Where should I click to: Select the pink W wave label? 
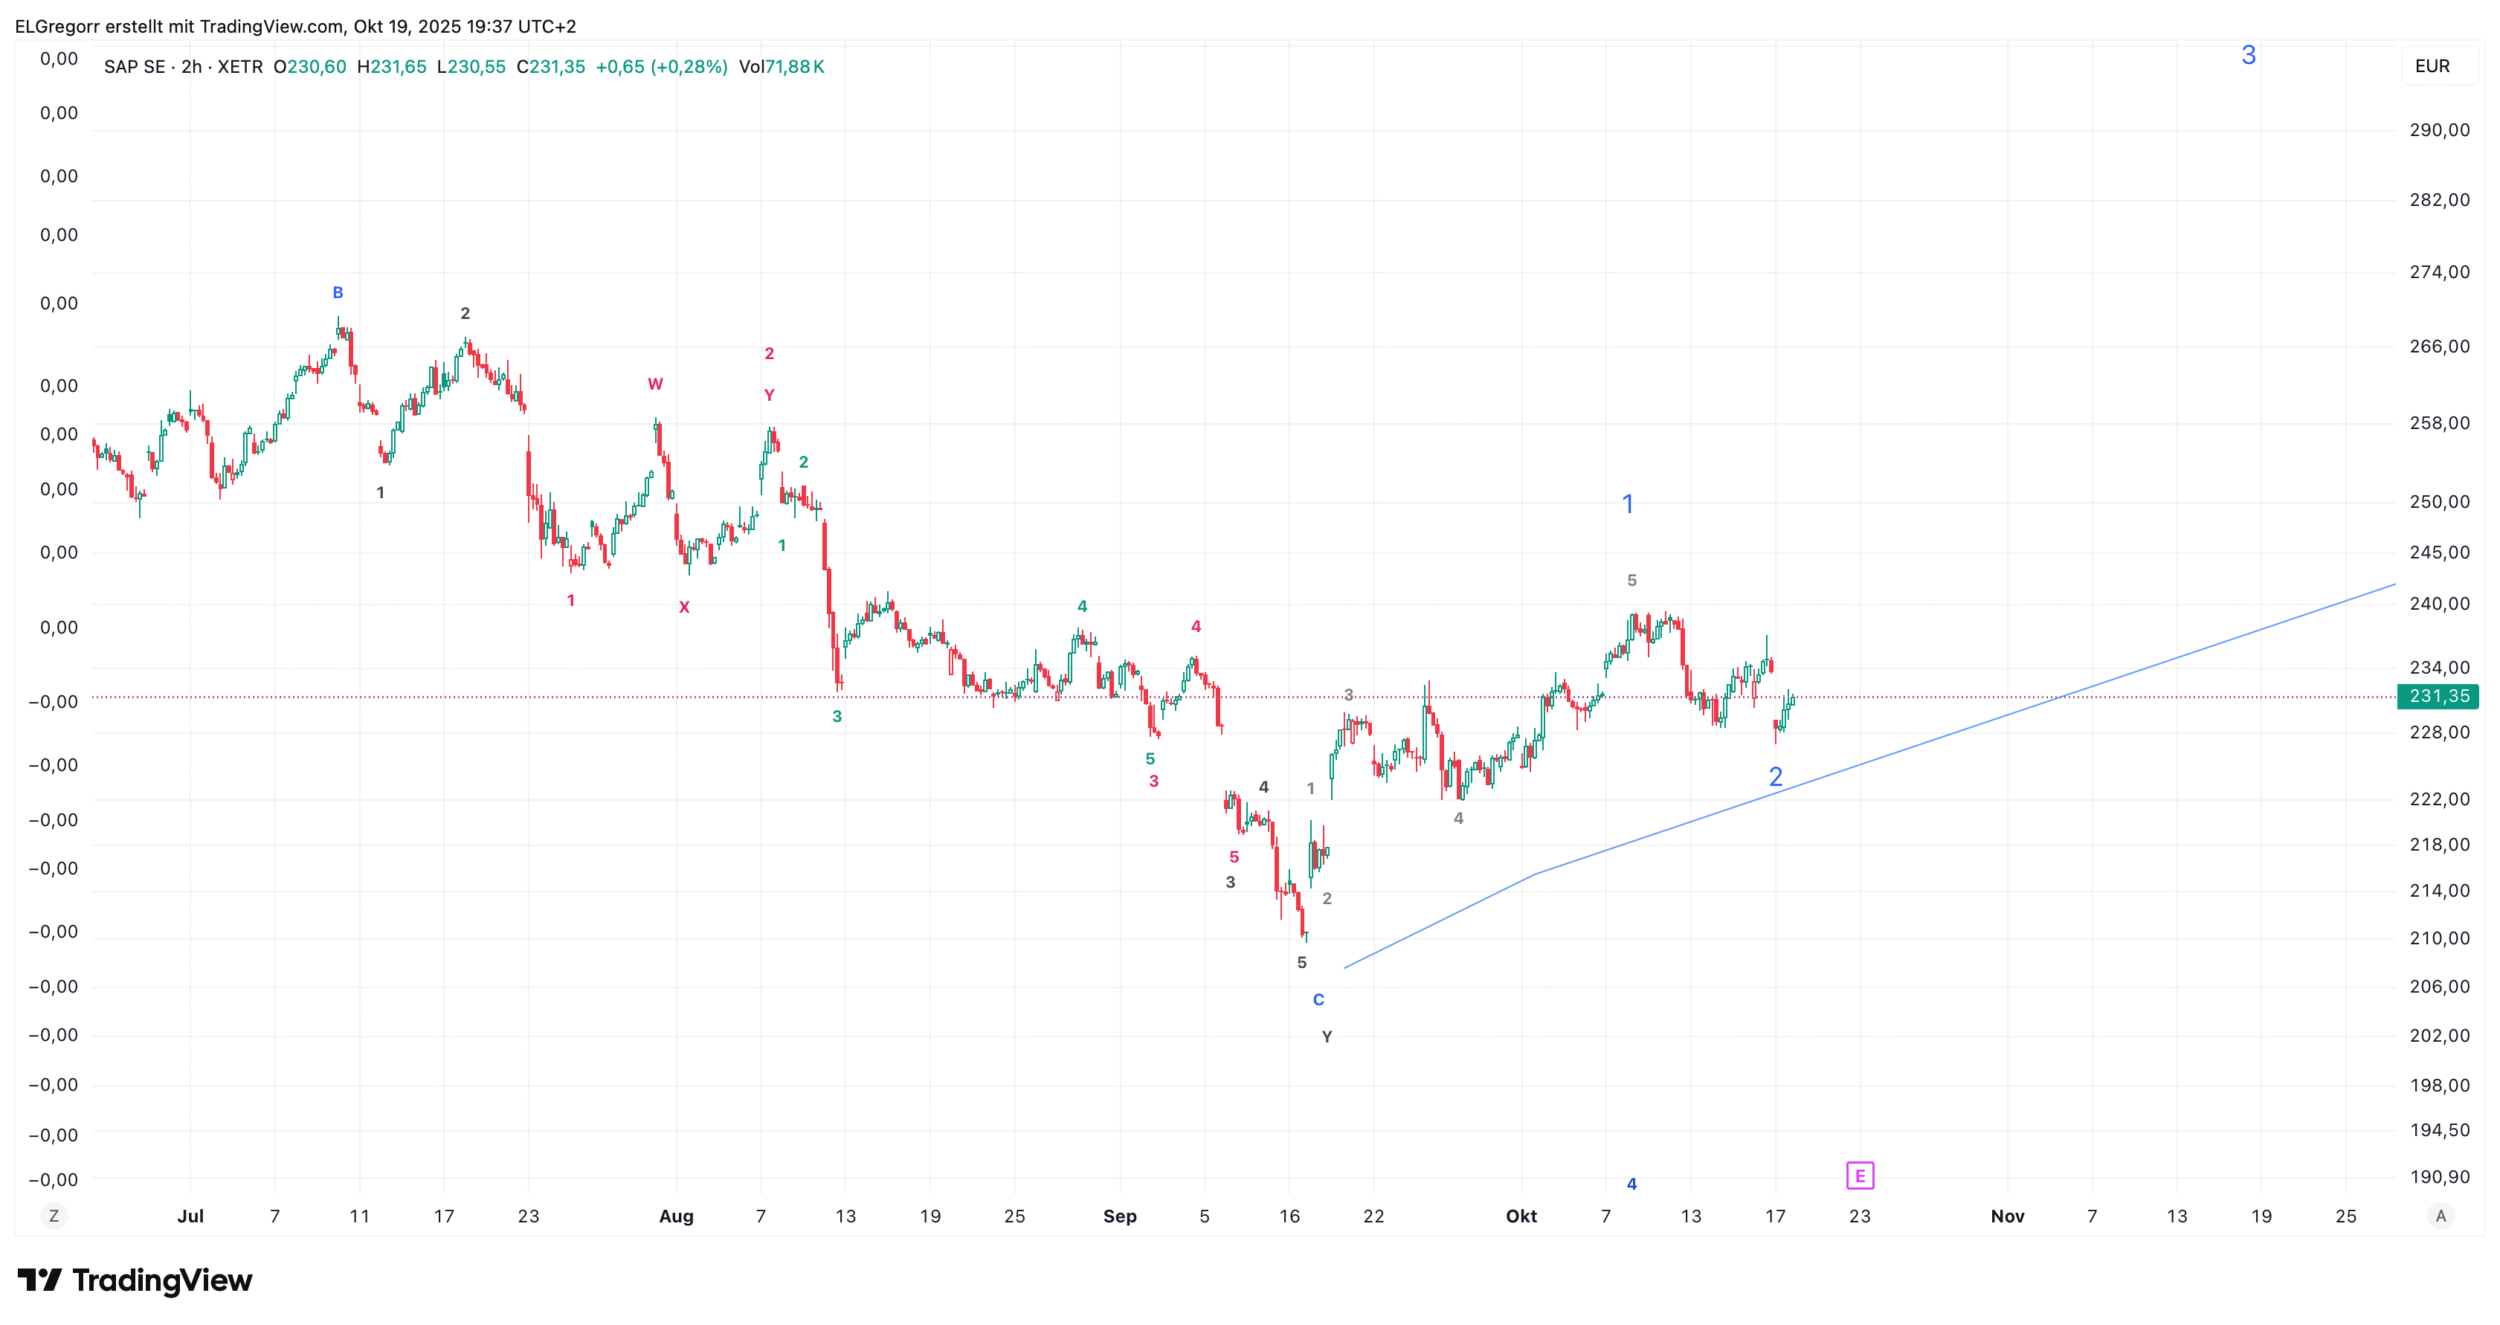point(655,384)
